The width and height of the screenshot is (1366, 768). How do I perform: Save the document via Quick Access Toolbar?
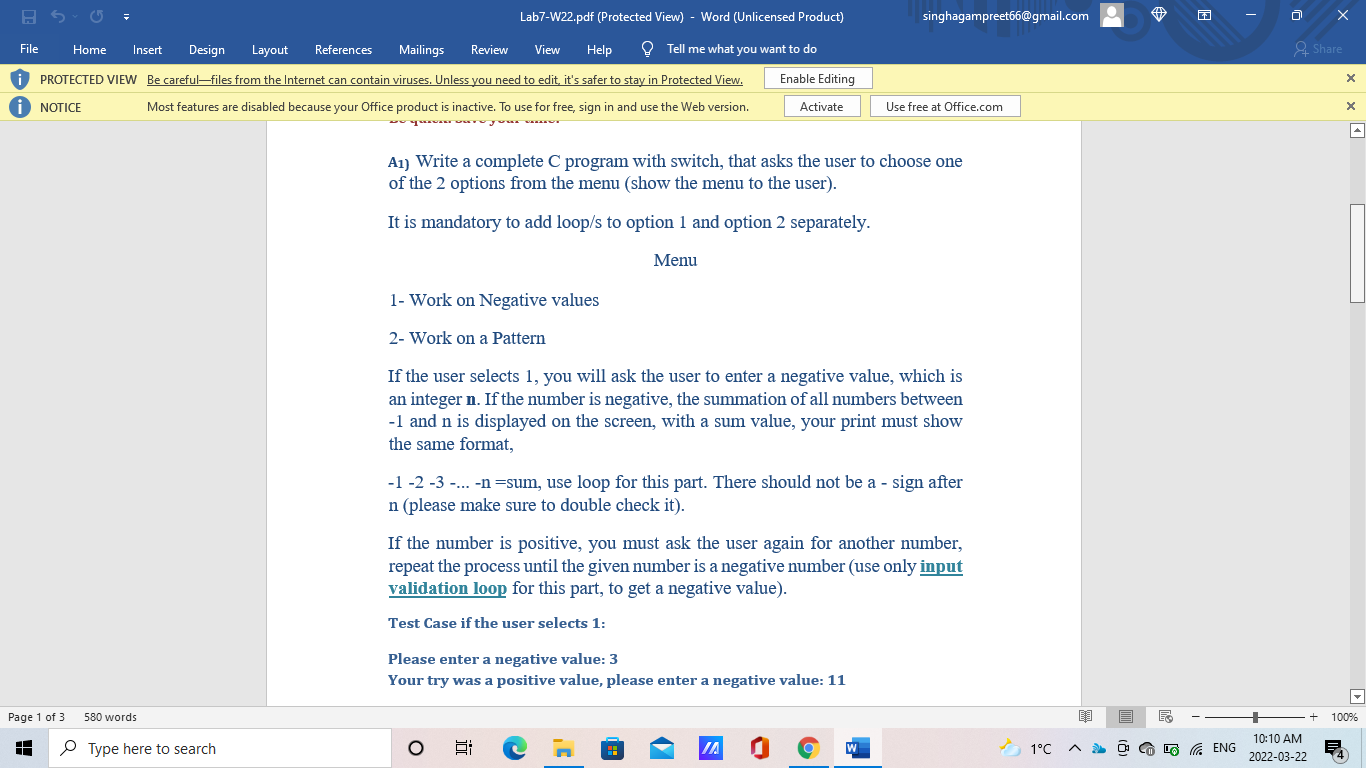tap(28, 16)
